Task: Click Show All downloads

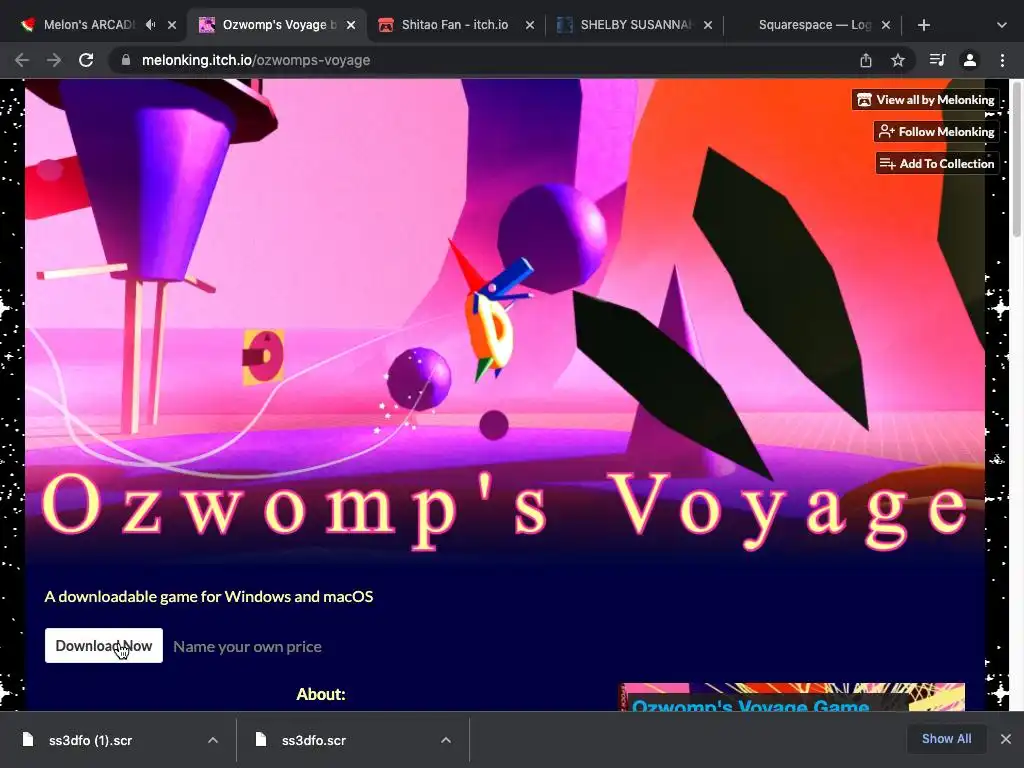Action: pyautogui.click(x=946, y=739)
